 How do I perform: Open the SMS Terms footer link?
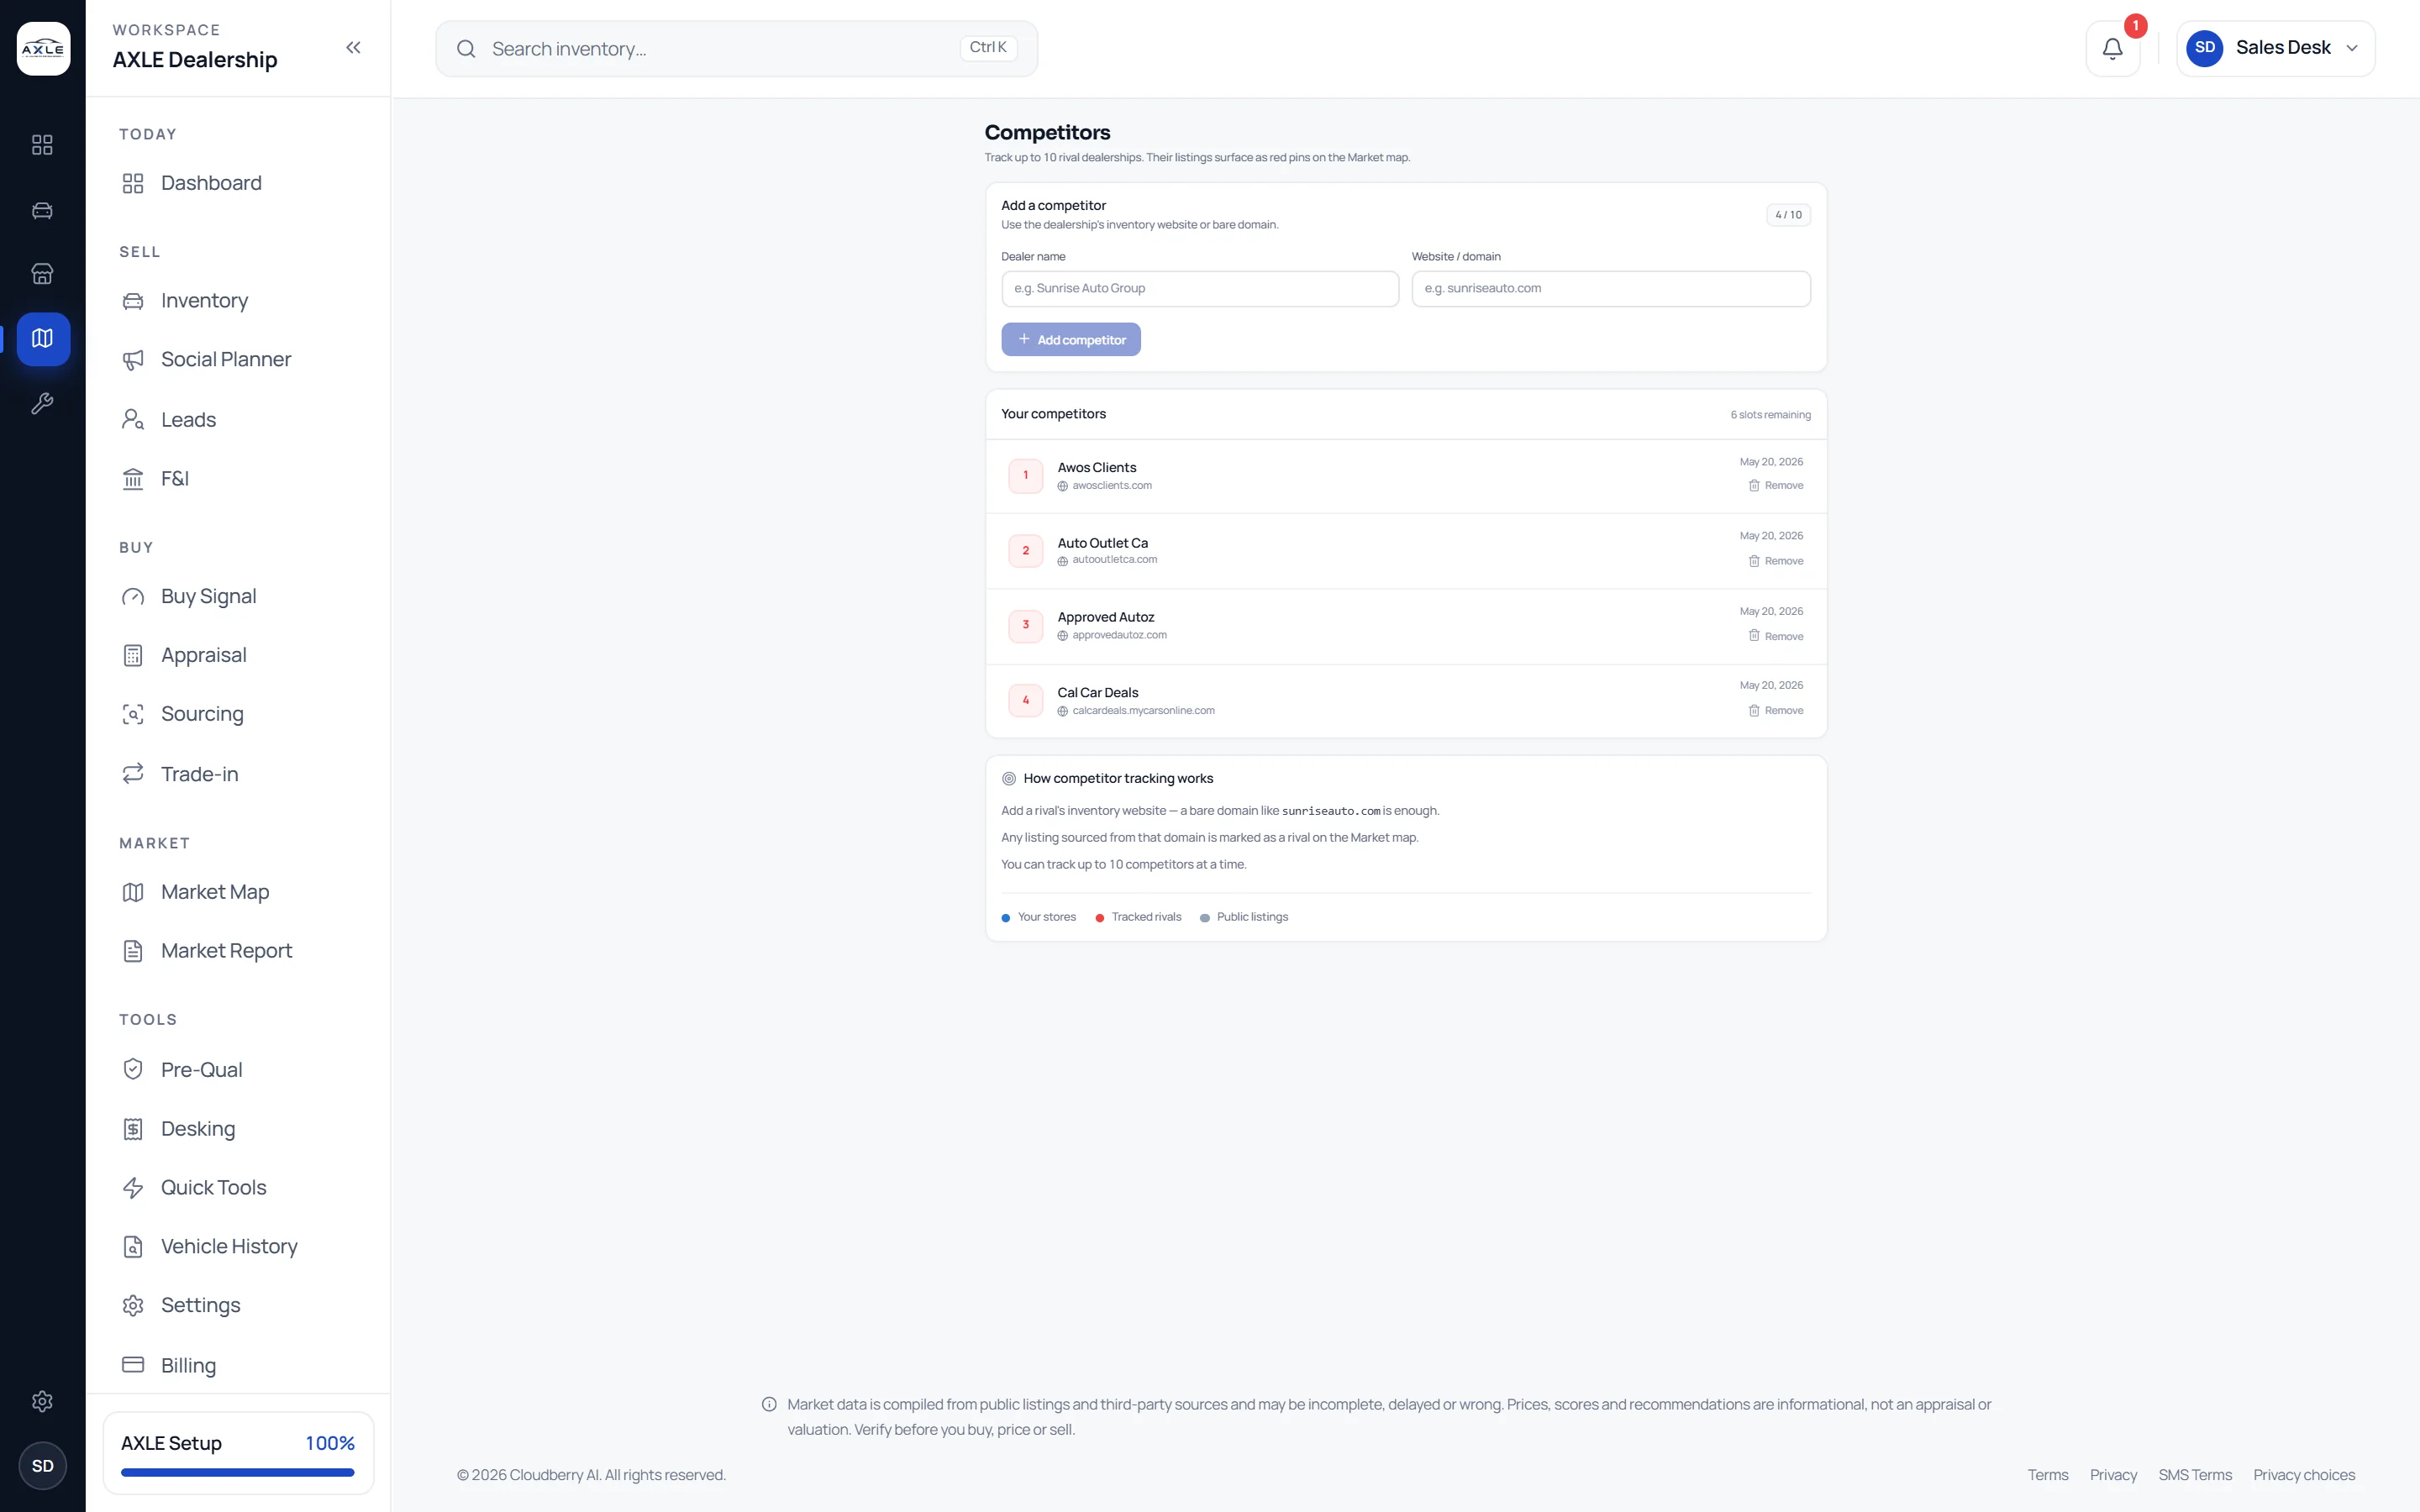pos(2194,1475)
